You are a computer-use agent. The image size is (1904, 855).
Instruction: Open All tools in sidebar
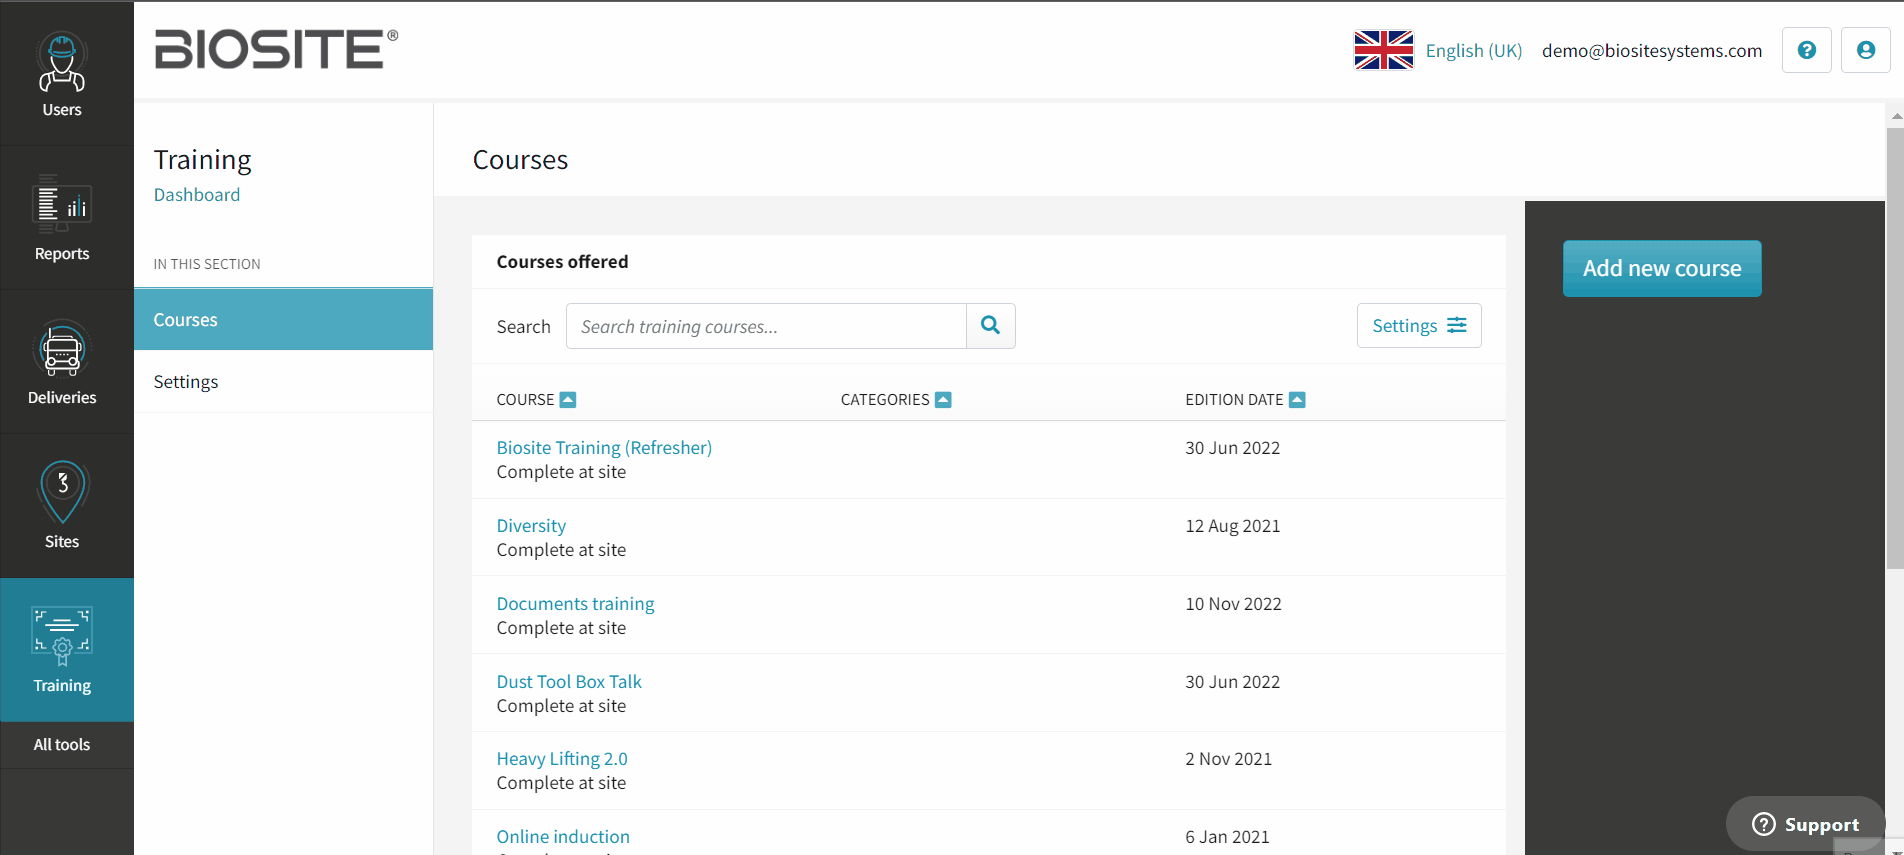click(62, 745)
